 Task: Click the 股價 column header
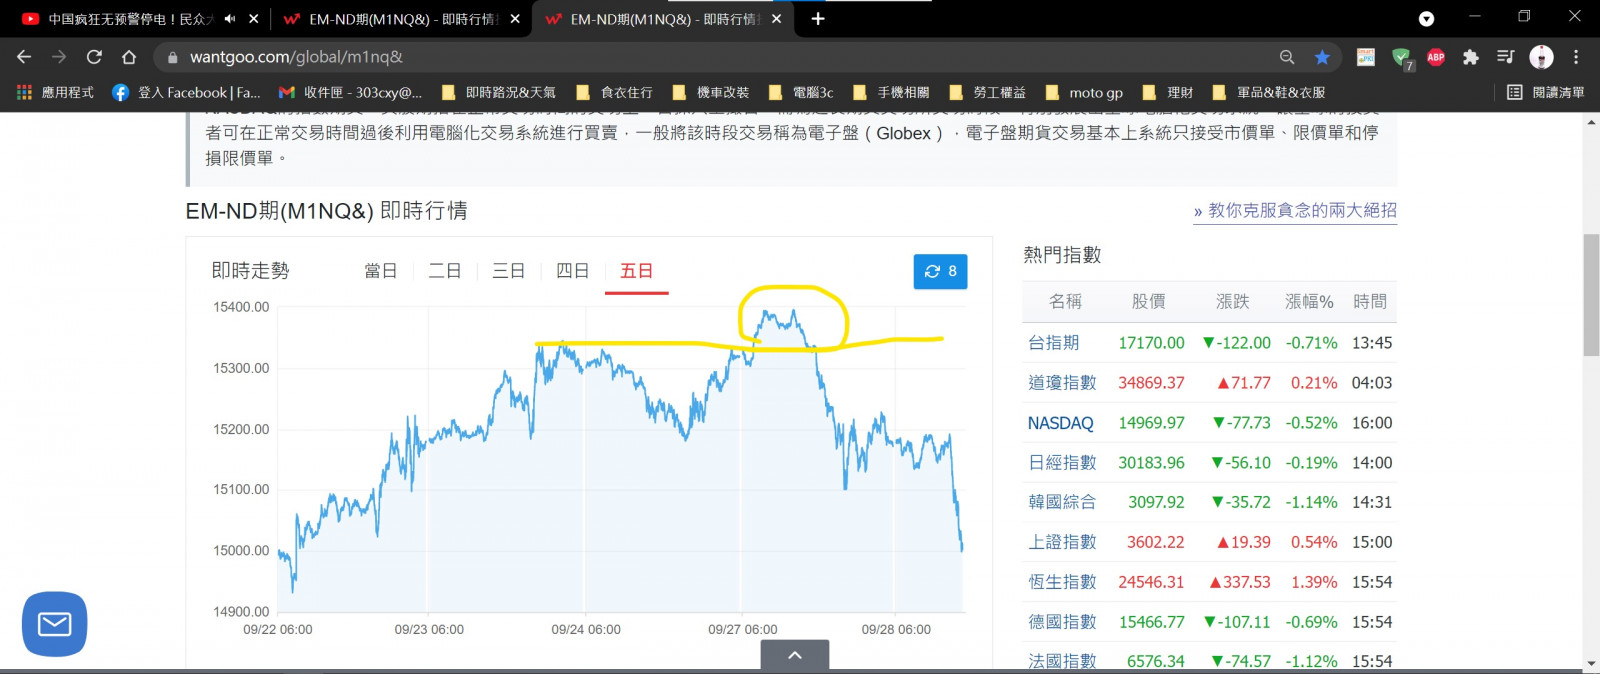(x=1149, y=301)
